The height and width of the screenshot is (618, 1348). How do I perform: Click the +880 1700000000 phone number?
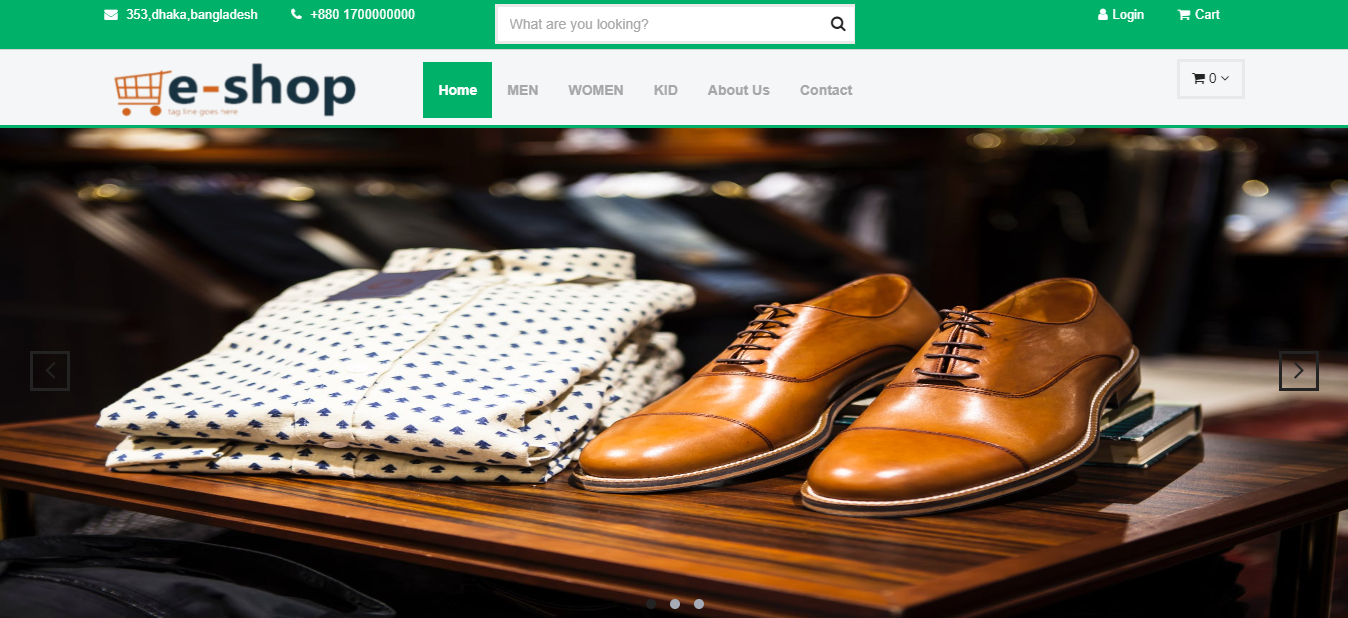(x=362, y=15)
